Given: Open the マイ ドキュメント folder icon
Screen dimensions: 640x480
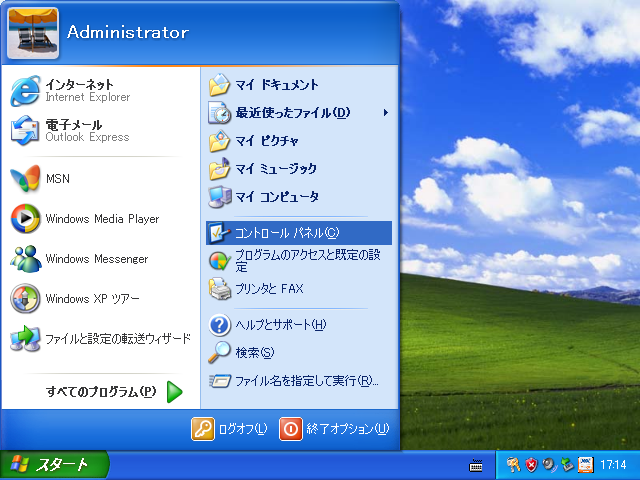Looking at the screenshot, I should pos(220,85).
